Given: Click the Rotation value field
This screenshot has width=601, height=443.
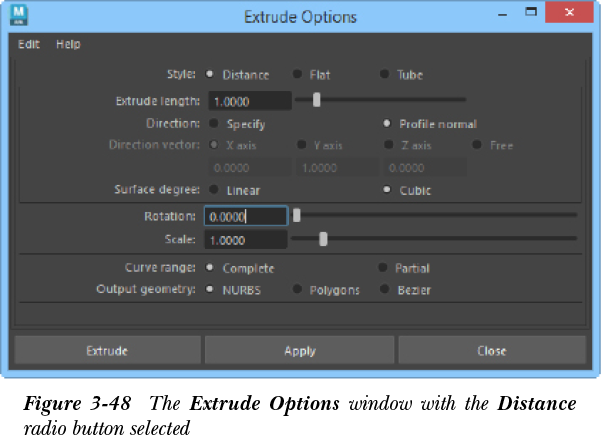Looking at the screenshot, I should [x=246, y=216].
